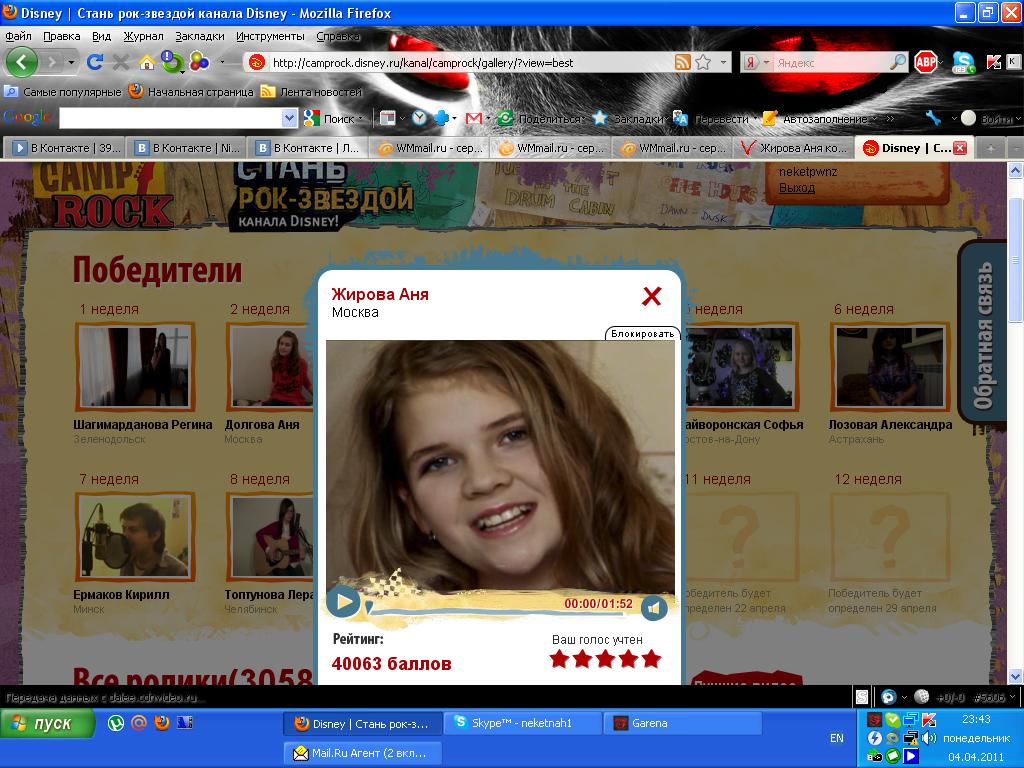Go back with the green Back arrow
The image size is (1024, 768).
coord(22,63)
